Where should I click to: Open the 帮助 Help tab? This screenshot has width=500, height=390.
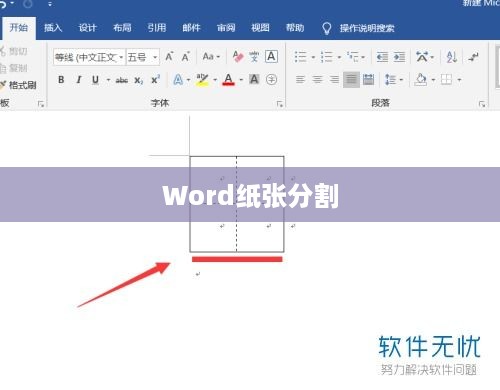click(295, 28)
